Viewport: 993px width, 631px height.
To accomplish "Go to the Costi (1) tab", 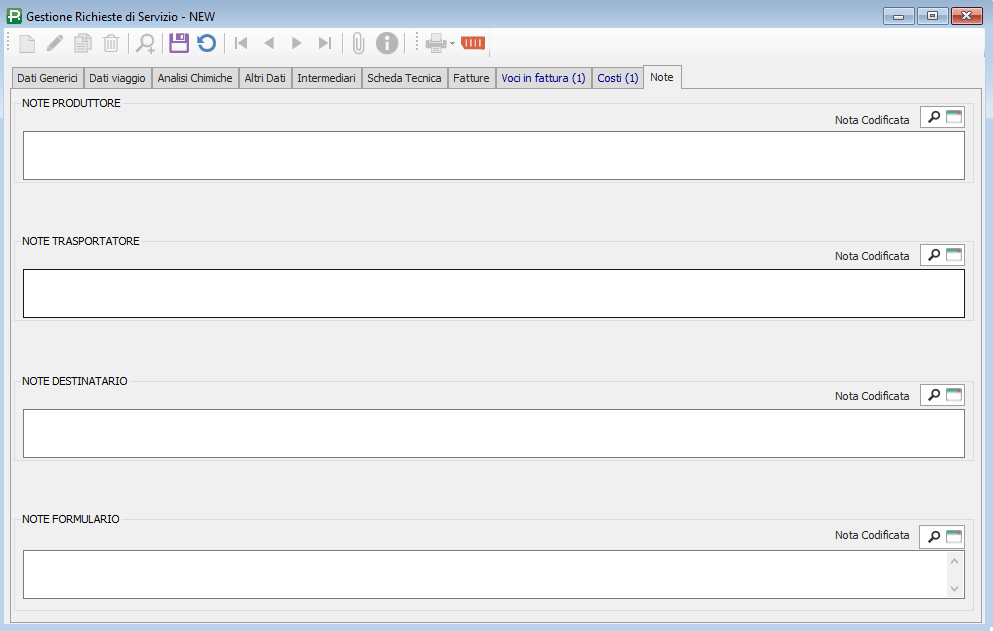I will (618, 78).
